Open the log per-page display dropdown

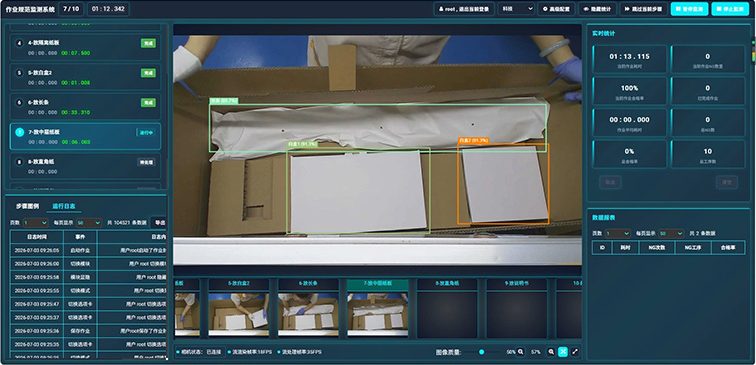pos(90,223)
